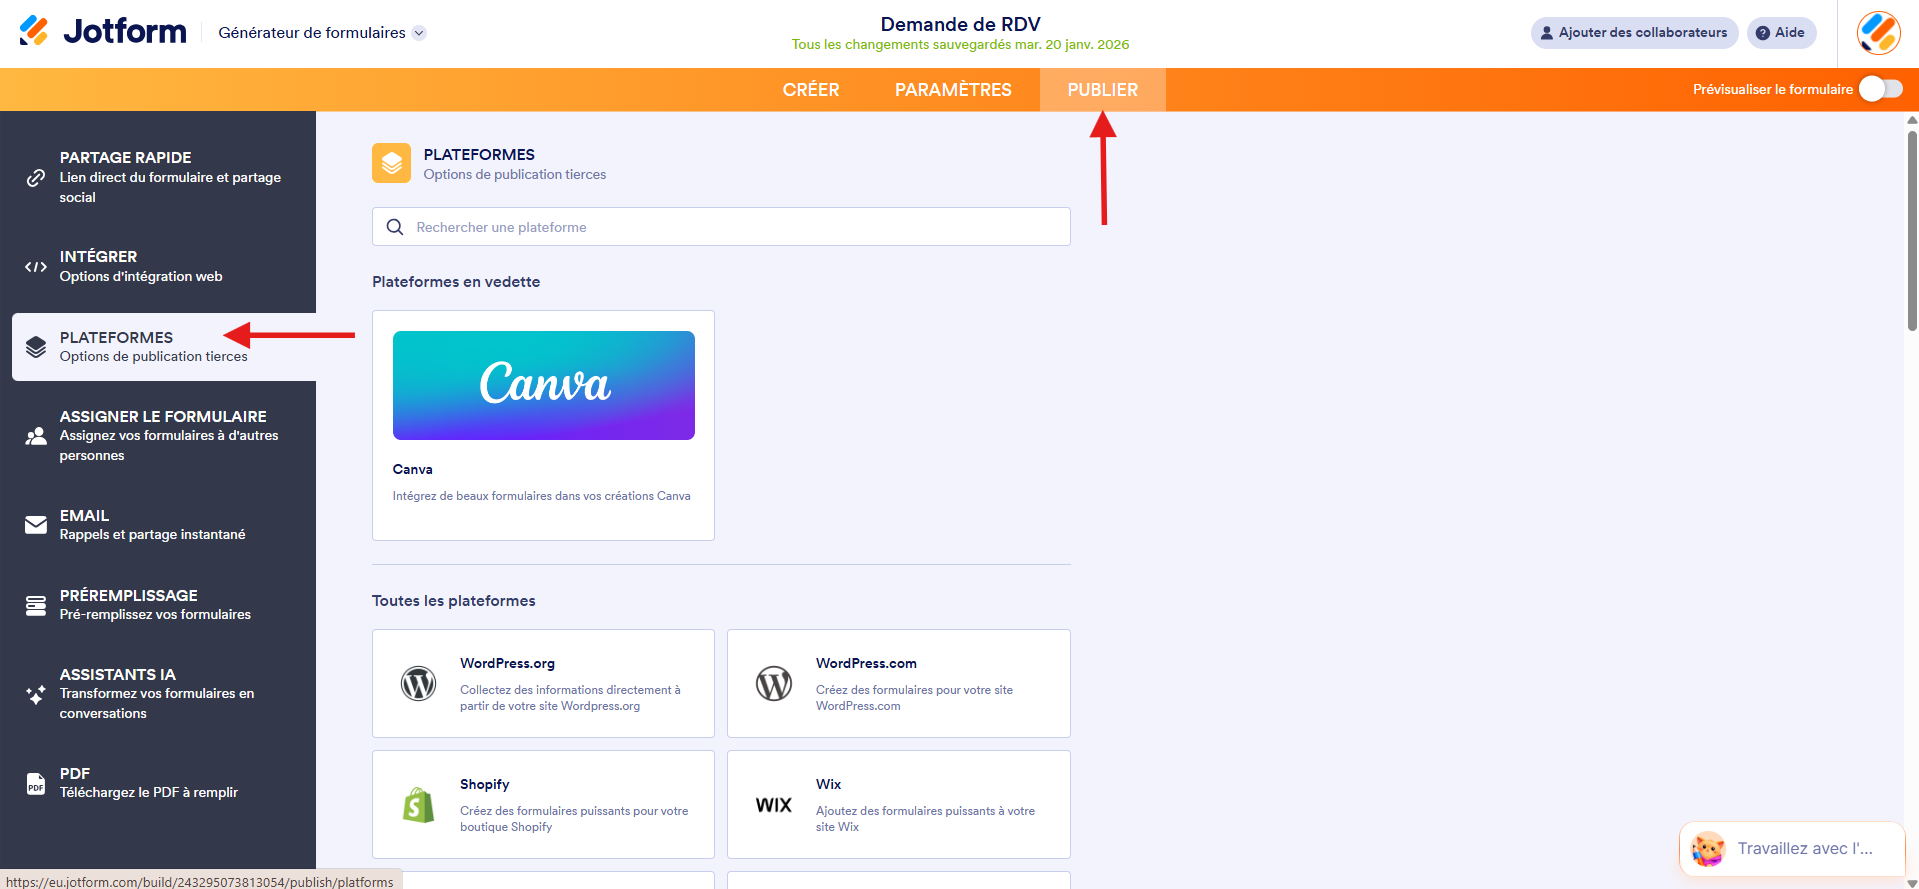This screenshot has height=889, width=1919.
Task: Focus the Rechercher une plateforme field
Action: [x=721, y=227]
